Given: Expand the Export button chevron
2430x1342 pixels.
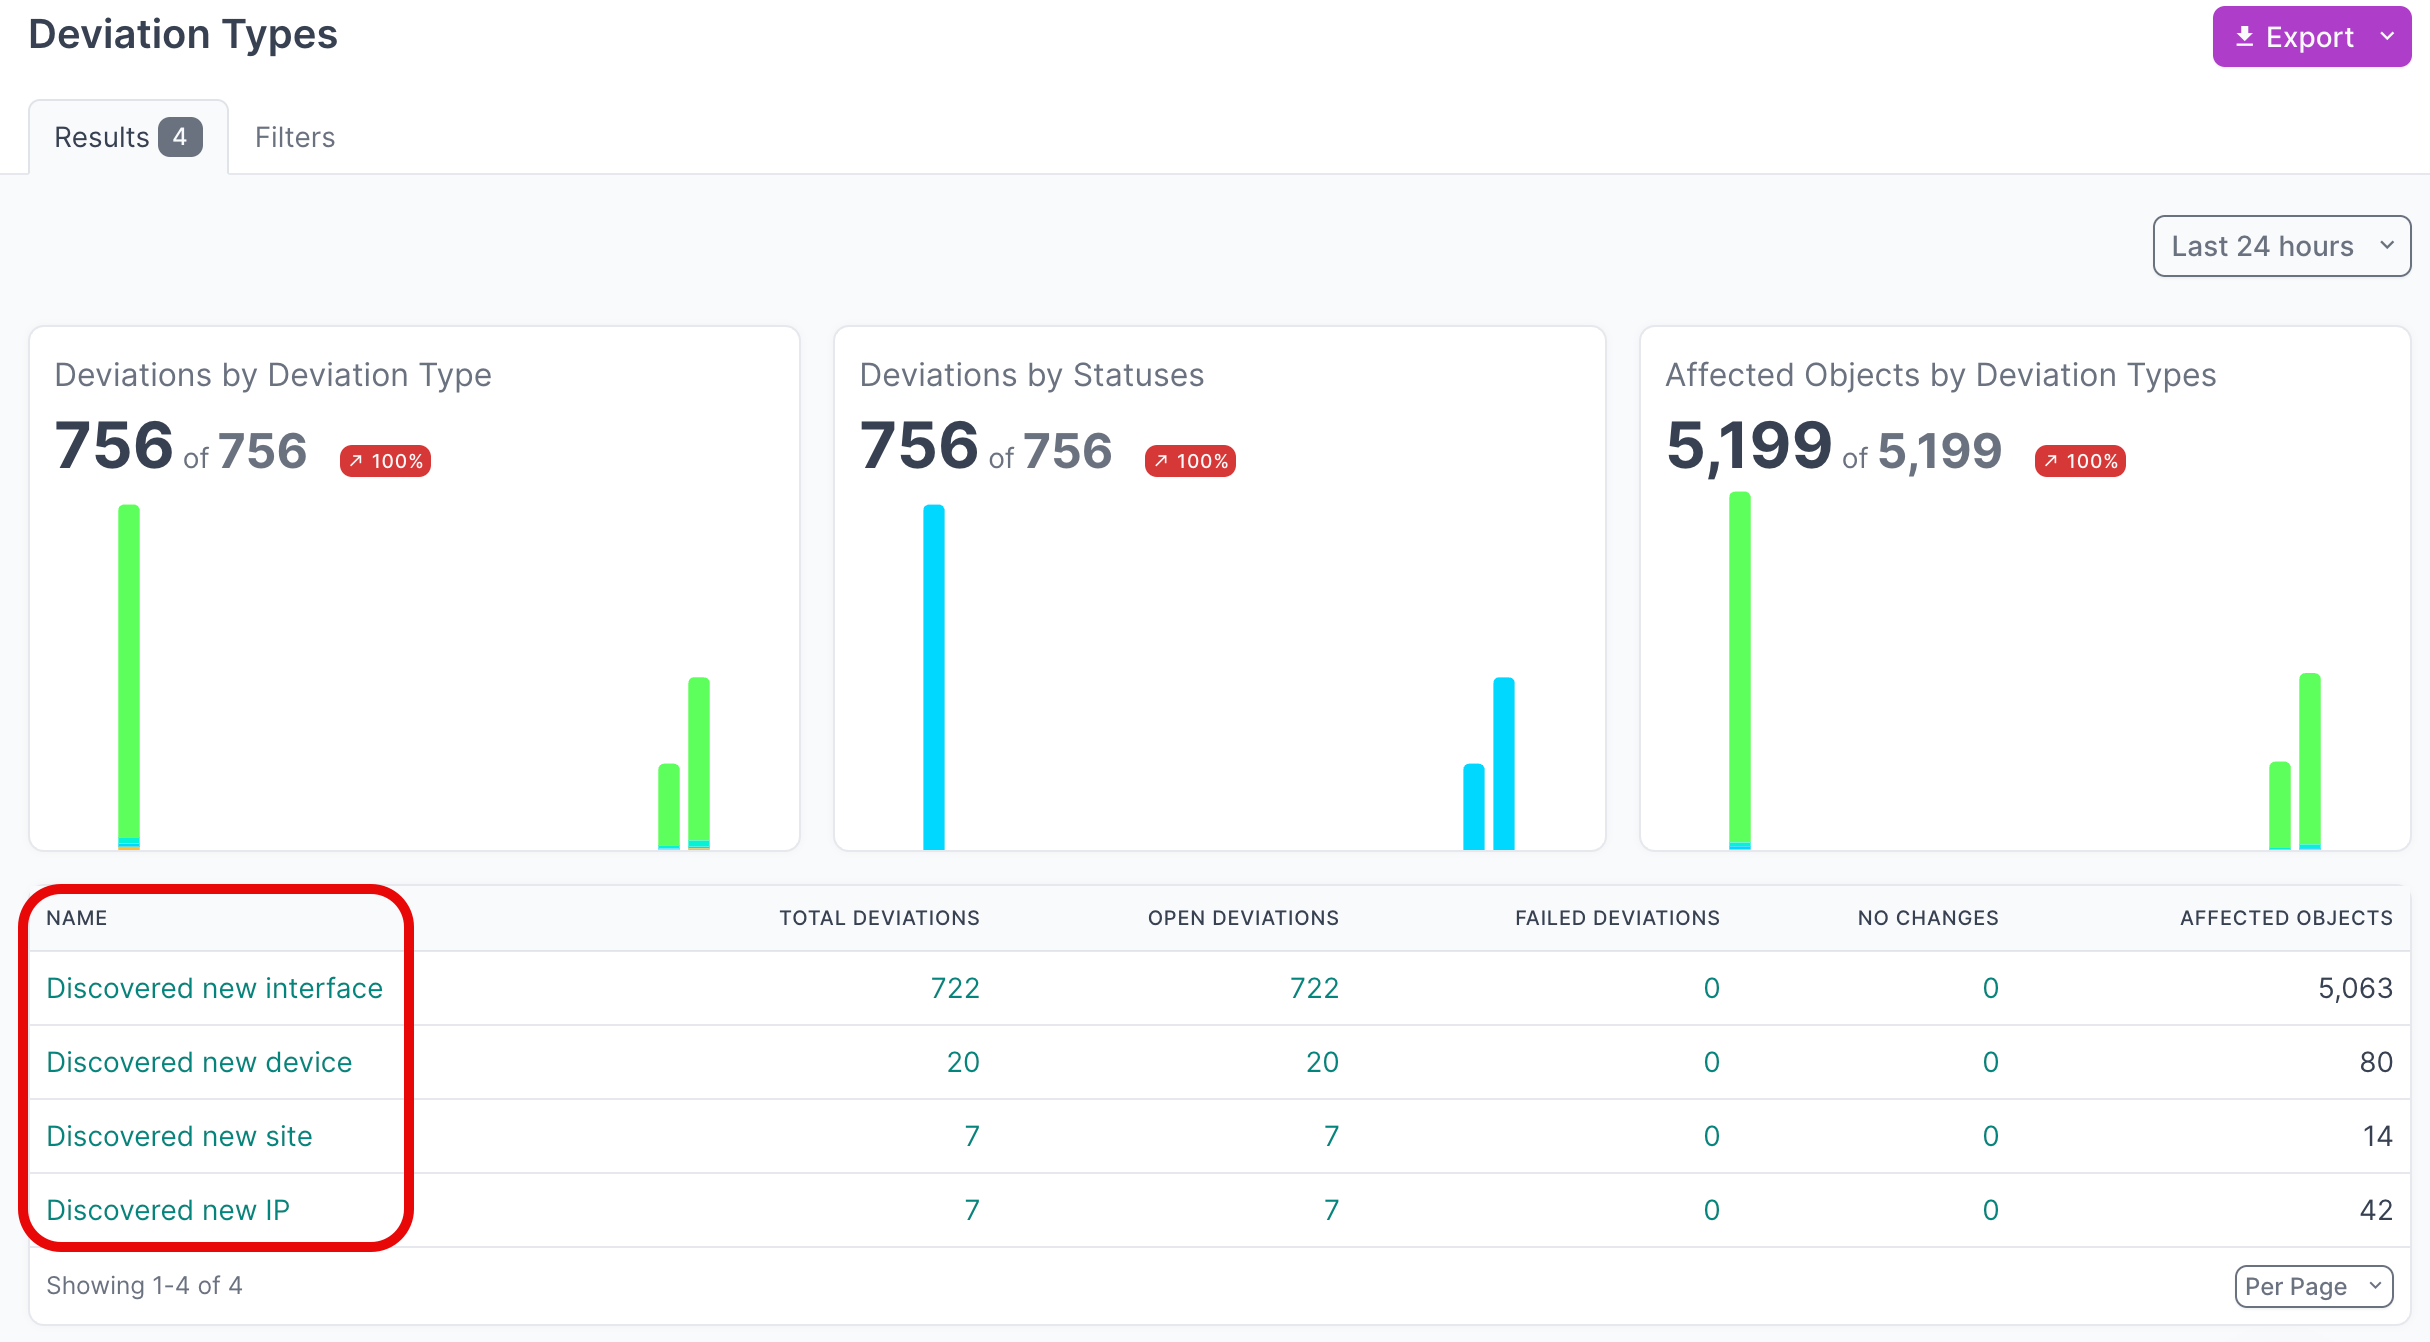Looking at the screenshot, I should [2387, 37].
